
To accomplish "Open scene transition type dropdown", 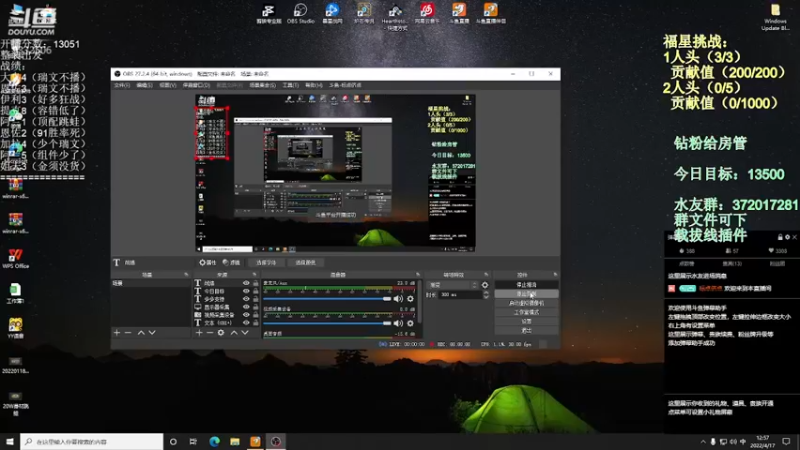I will point(453,285).
